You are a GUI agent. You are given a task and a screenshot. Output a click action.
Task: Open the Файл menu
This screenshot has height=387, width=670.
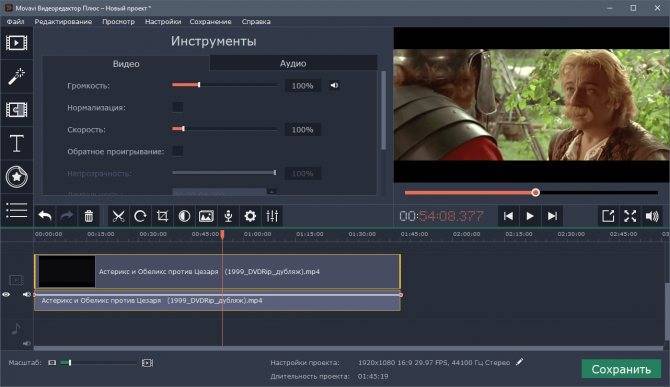tap(15, 21)
